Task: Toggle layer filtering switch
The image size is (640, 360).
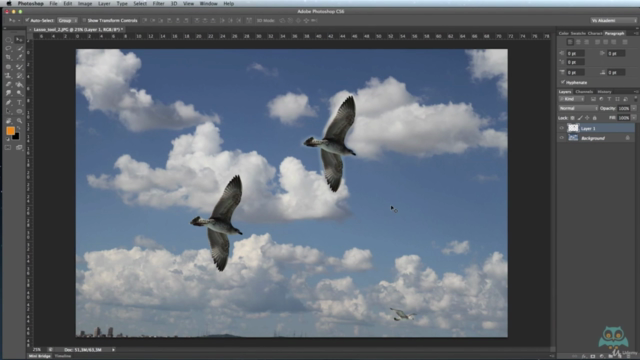Action: [x=636, y=99]
